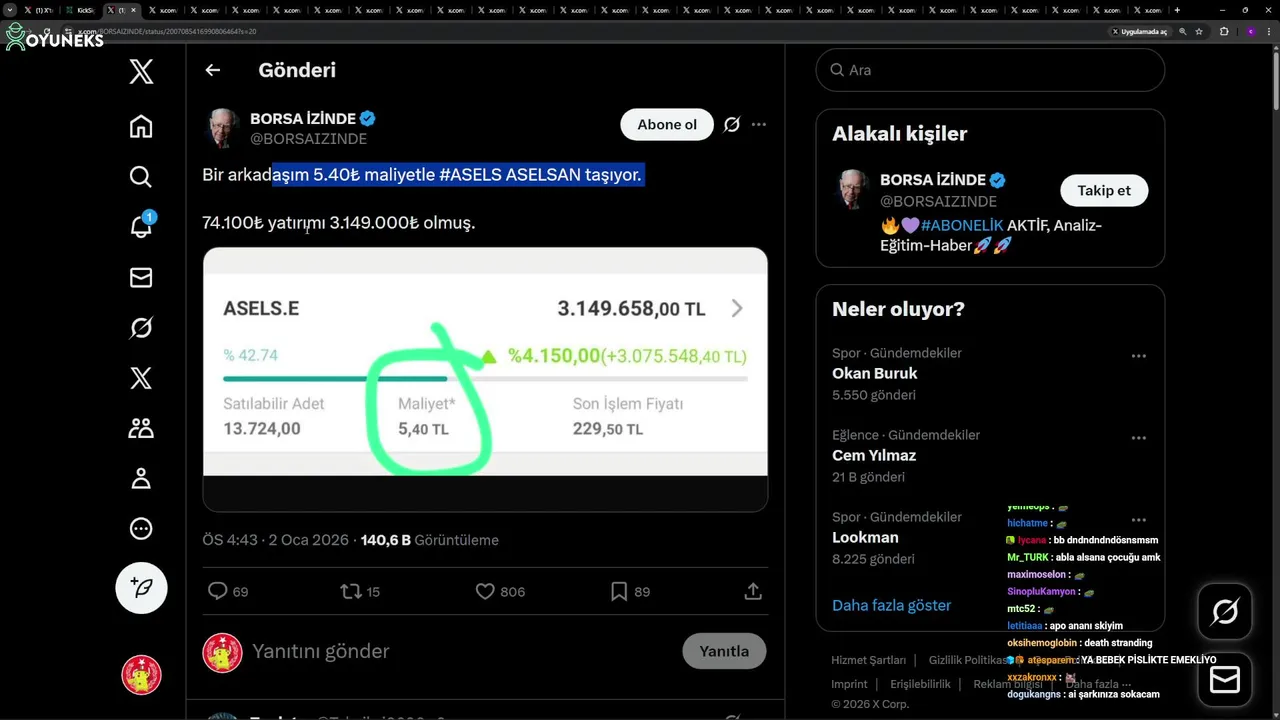Click Daha fazla göster under trends
The height and width of the screenshot is (720, 1280).
[x=891, y=605]
